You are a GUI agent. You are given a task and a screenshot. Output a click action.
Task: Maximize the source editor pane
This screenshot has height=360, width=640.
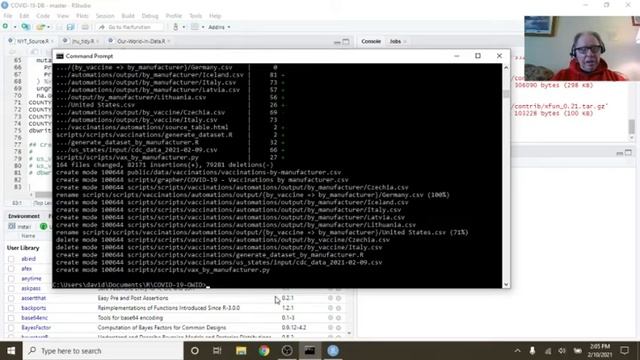346,41
